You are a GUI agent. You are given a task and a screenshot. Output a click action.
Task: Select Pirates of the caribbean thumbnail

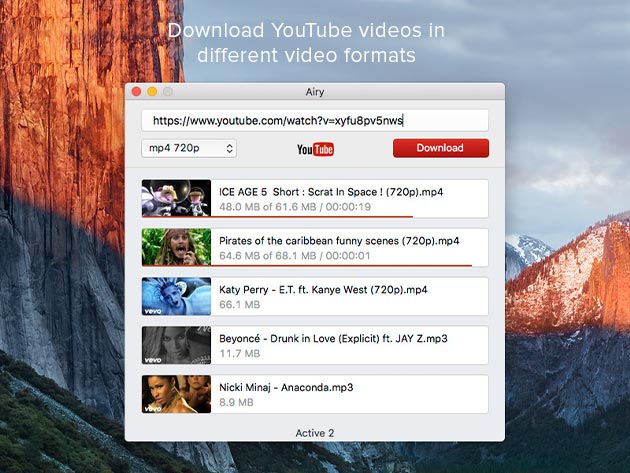pos(176,247)
